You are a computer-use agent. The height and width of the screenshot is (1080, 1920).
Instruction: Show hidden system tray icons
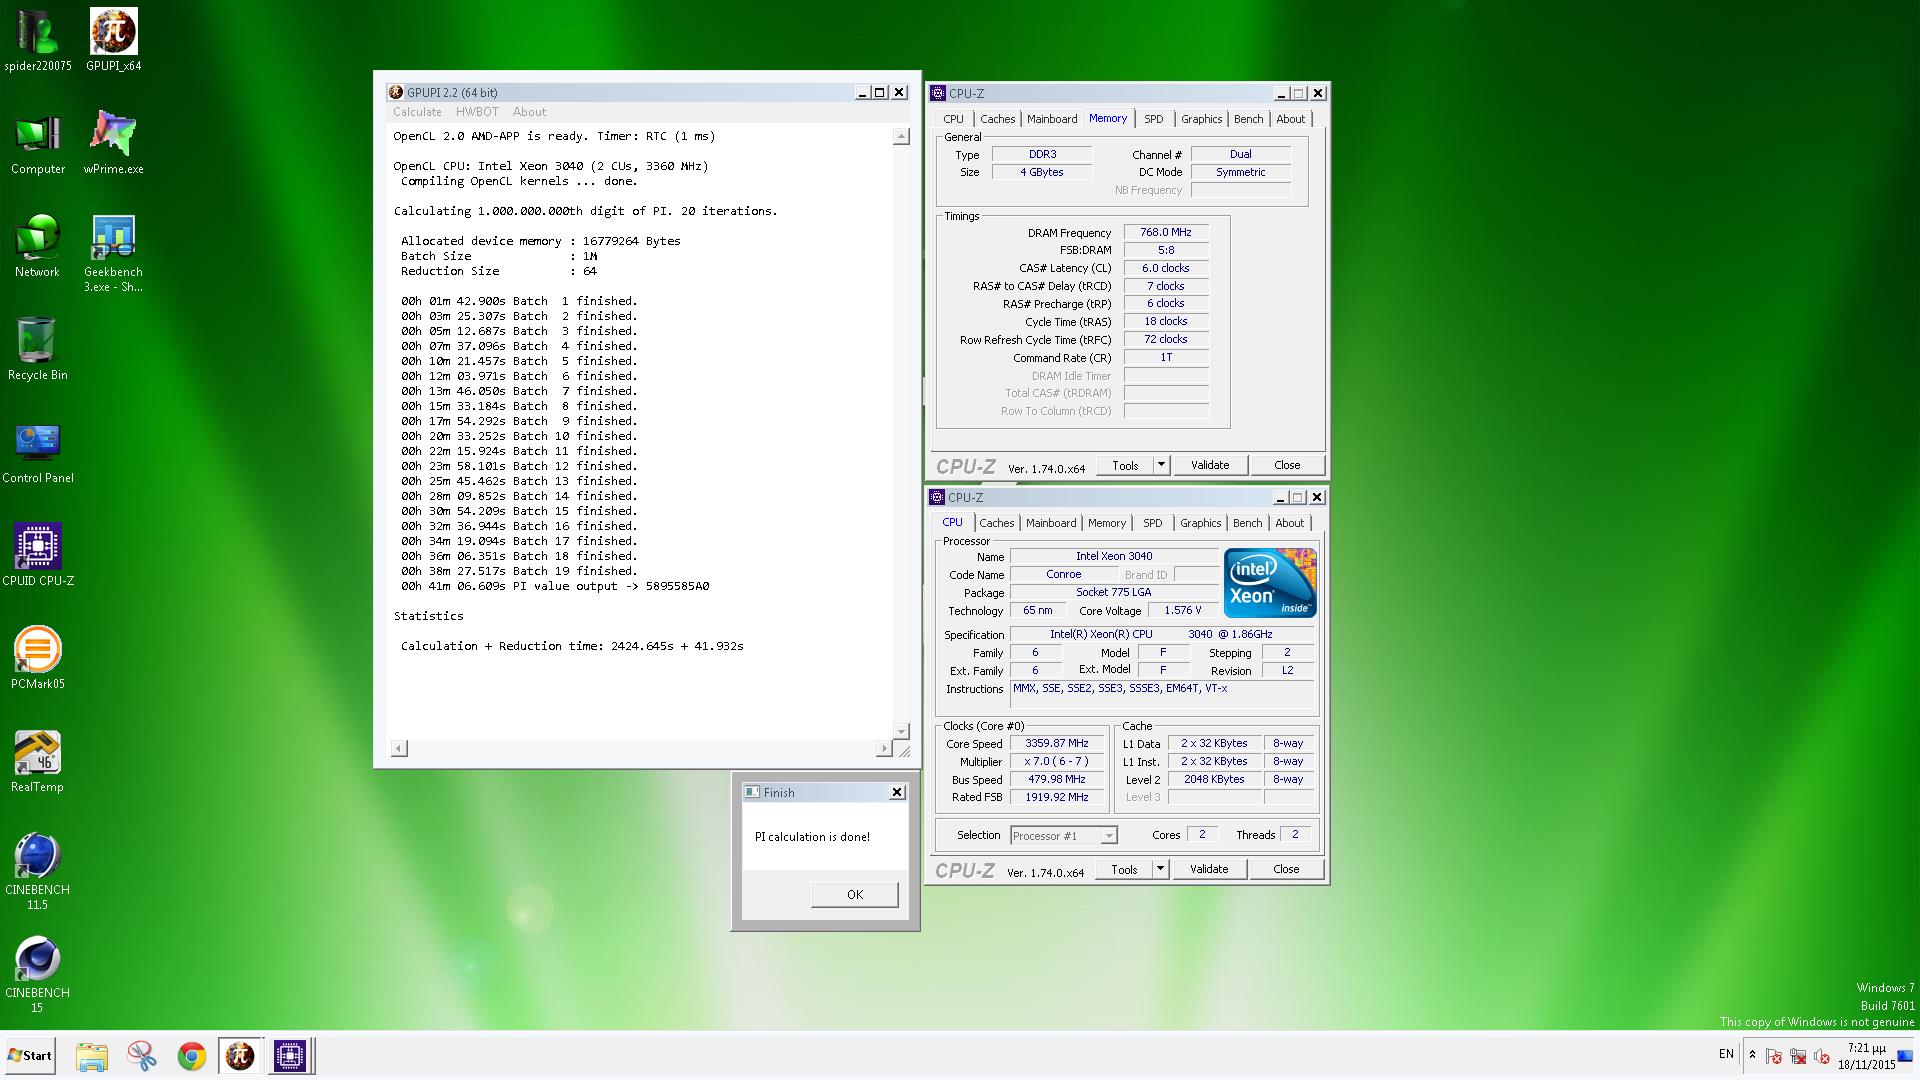point(1752,1055)
